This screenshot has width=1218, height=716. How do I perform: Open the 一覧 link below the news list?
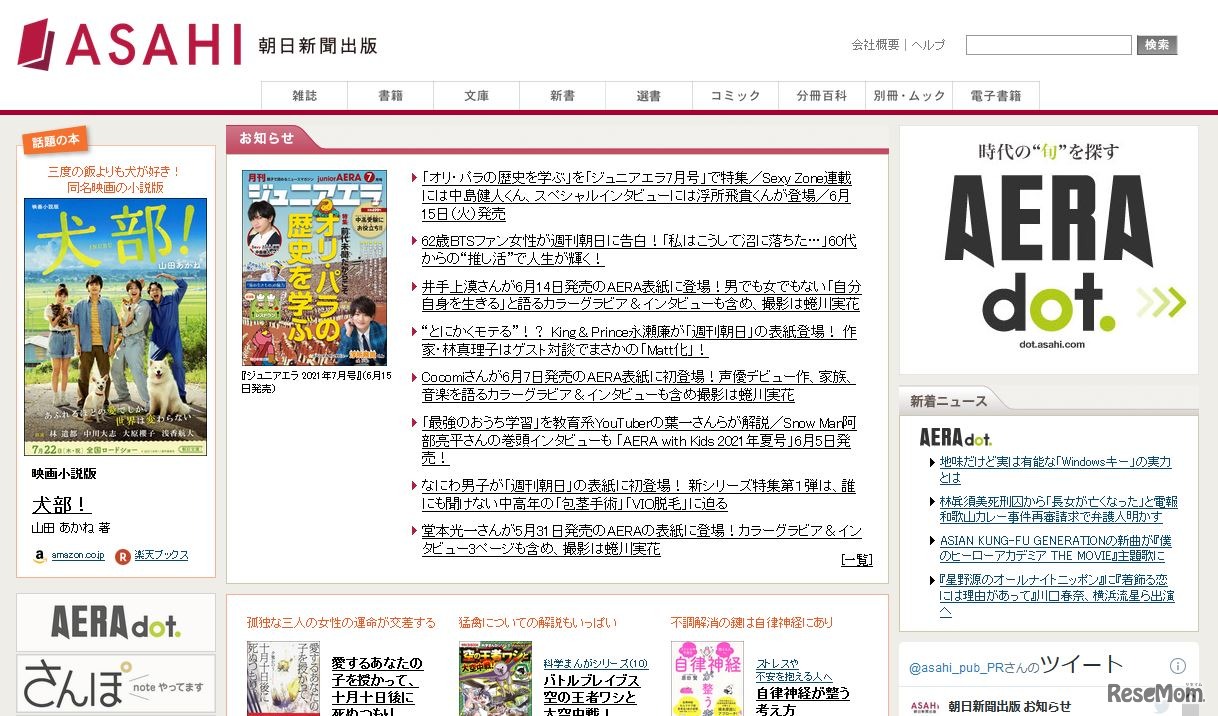[x=855, y=561]
